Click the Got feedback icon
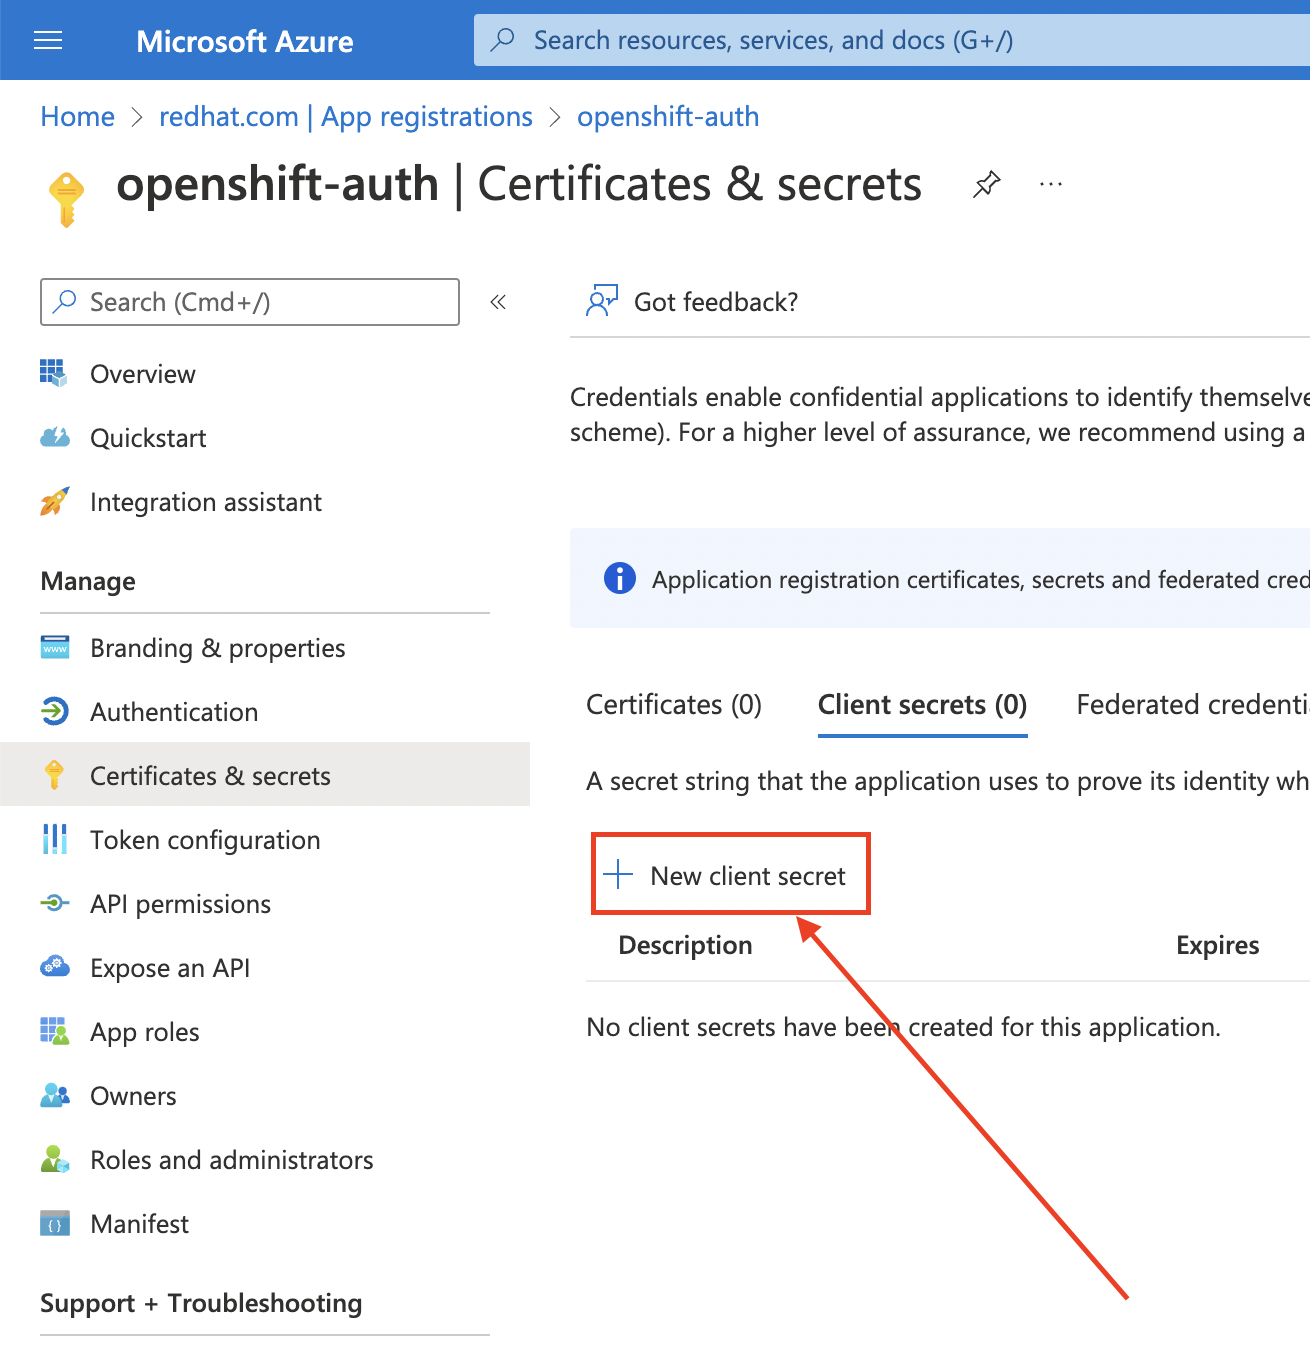This screenshot has width=1310, height=1350. click(x=602, y=301)
